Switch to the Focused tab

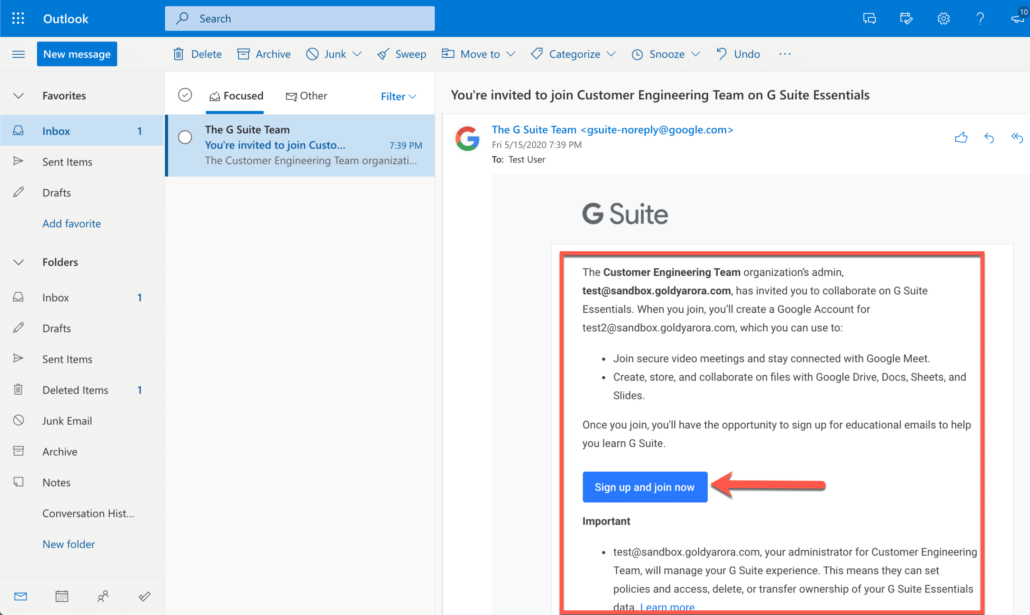tap(236, 96)
